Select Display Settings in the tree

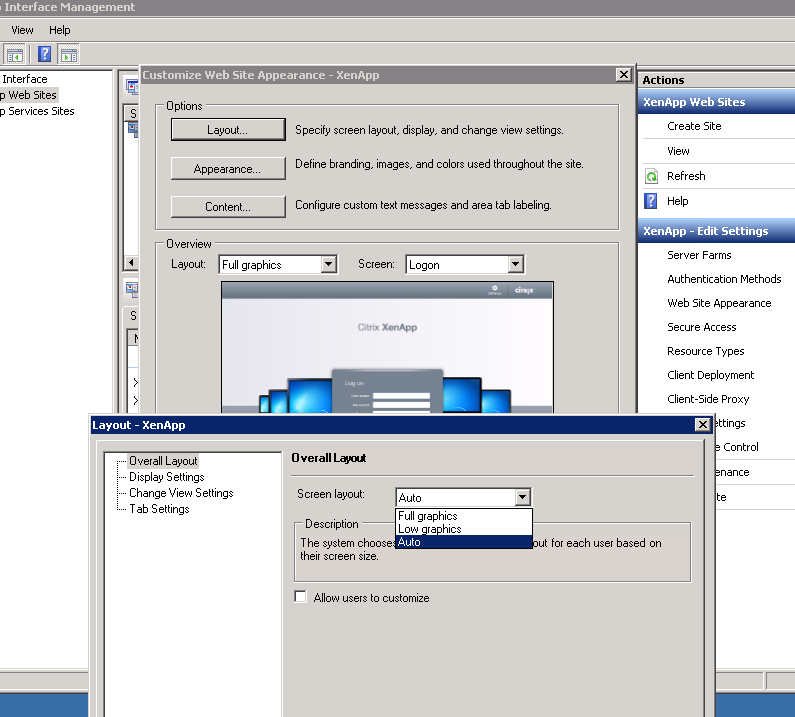pos(166,477)
